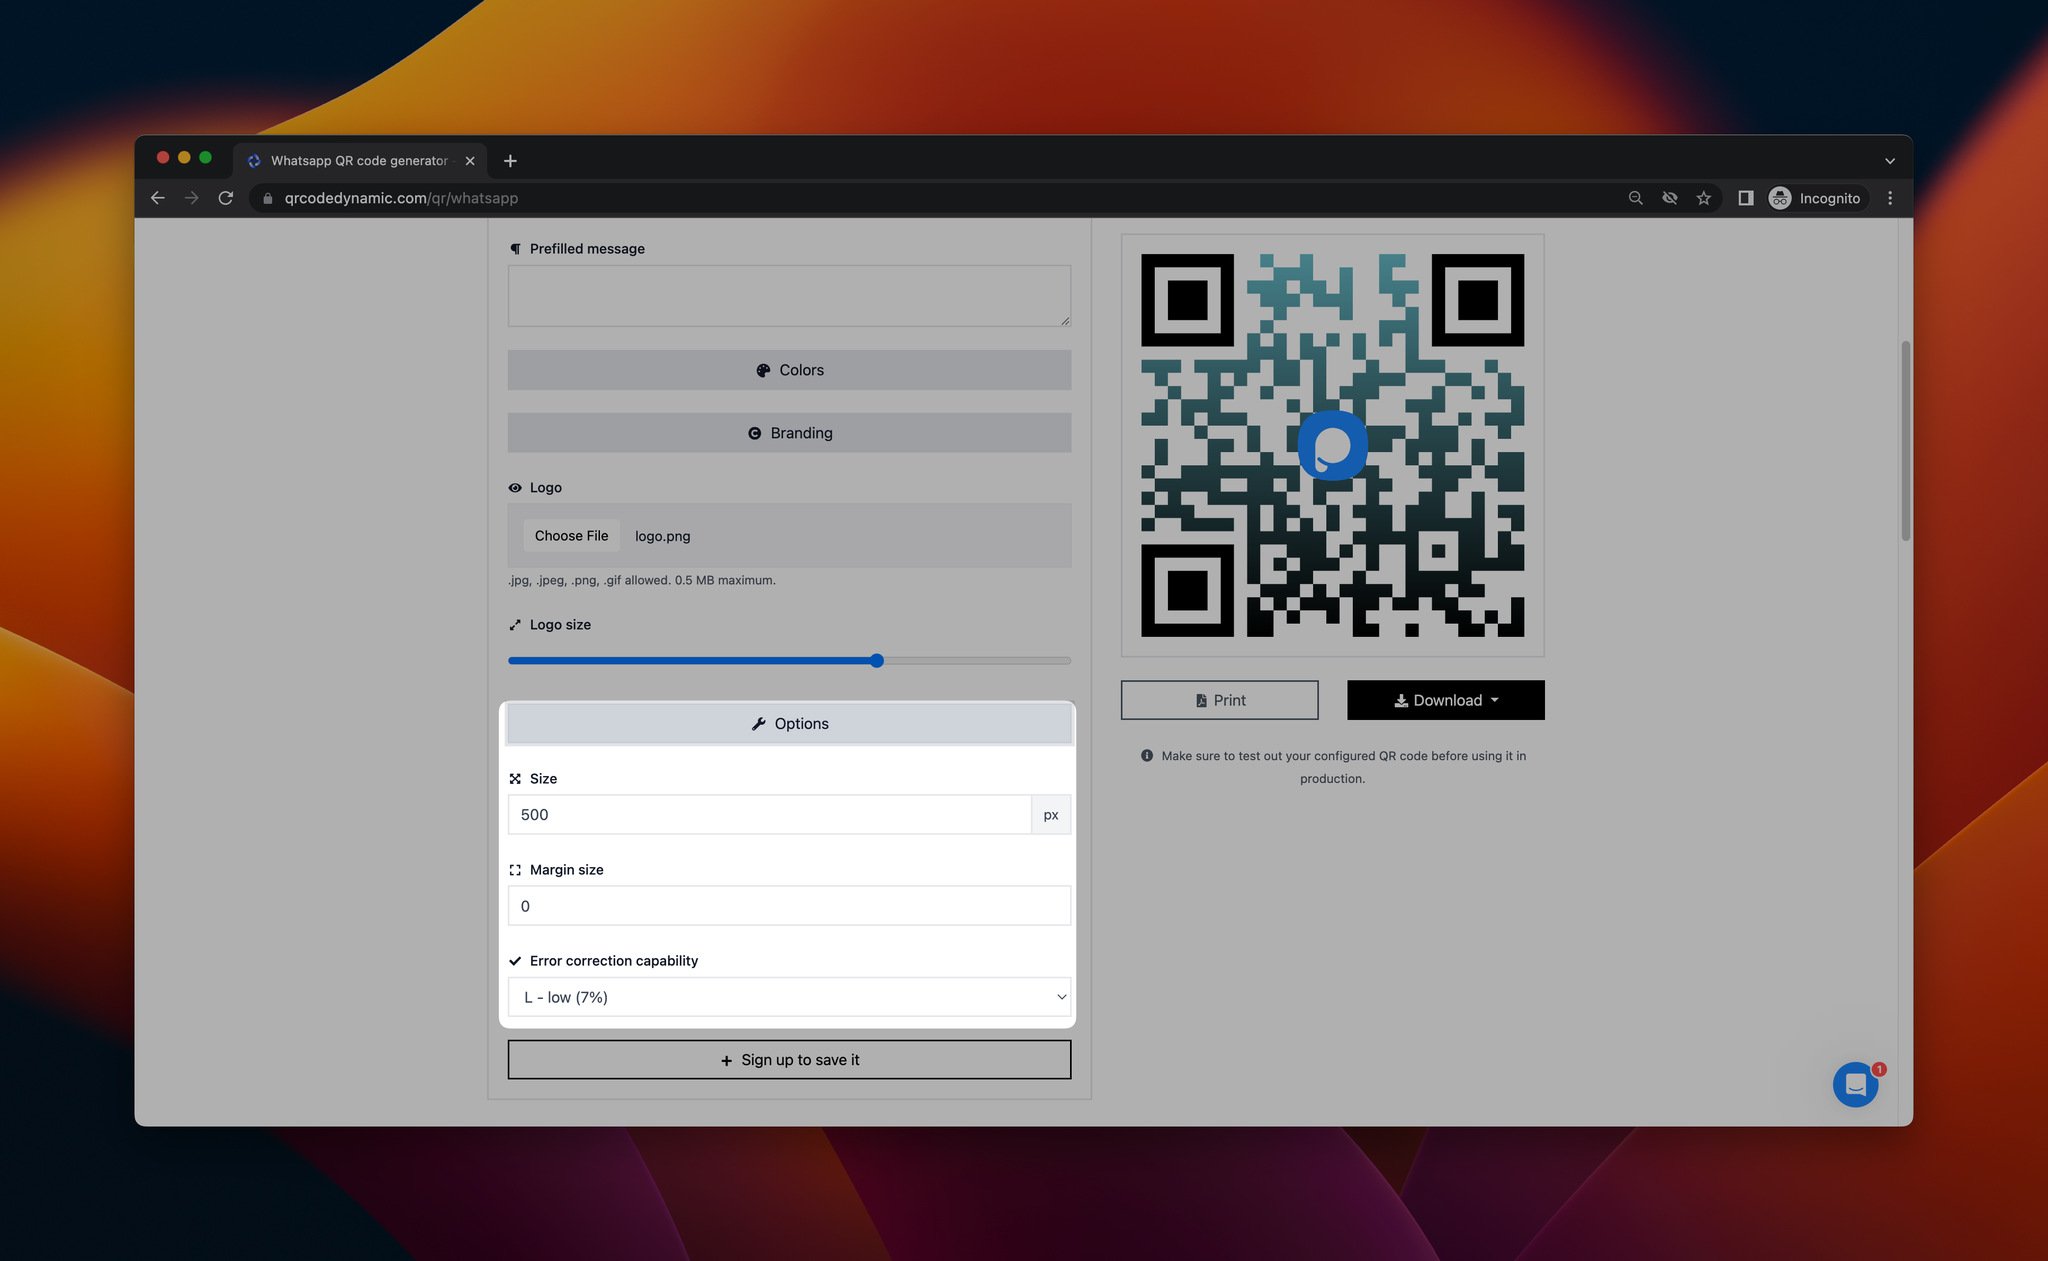Click the Print button
The height and width of the screenshot is (1261, 2048).
(x=1219, y=700)
